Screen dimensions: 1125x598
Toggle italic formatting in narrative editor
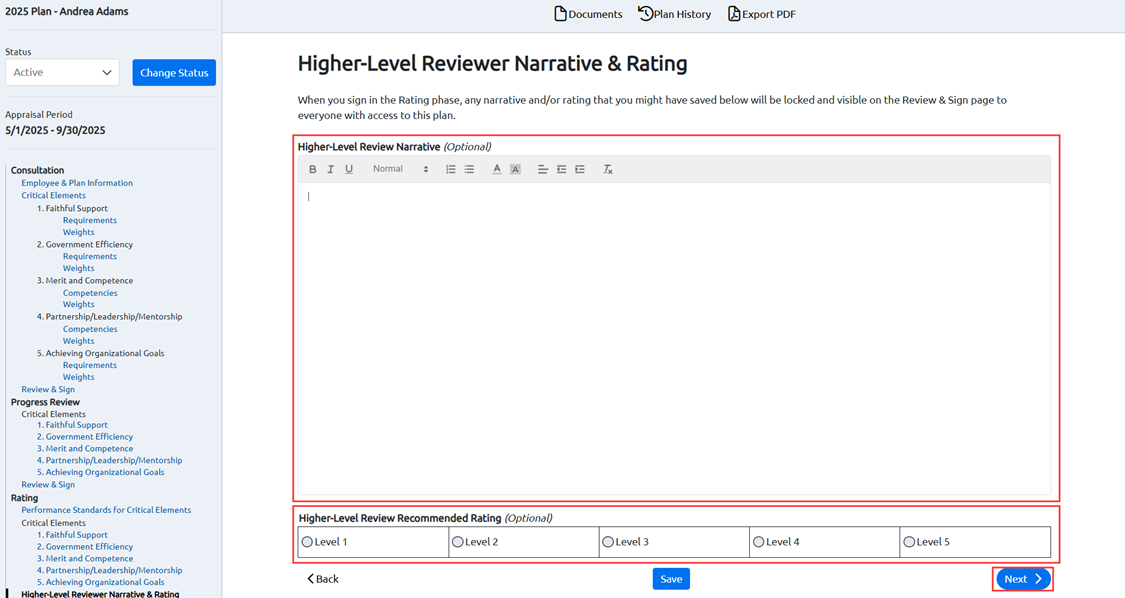pos(330,169)
